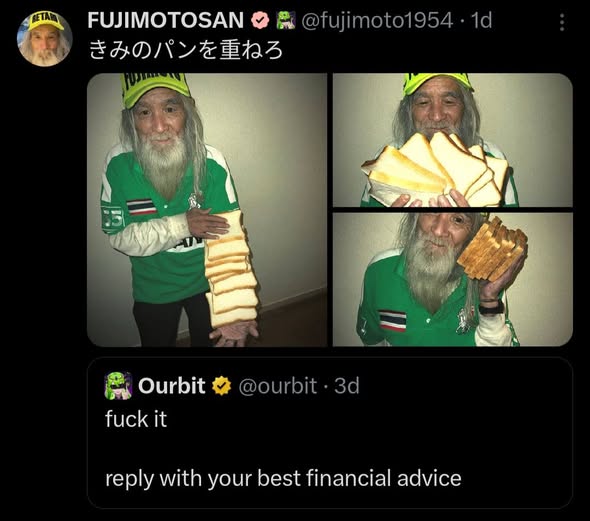The height and width of the screenshot is (521, 590).
Task: Open the photo of fanned white bread slices
Action: pyautogui.click(x=453, y=140)
